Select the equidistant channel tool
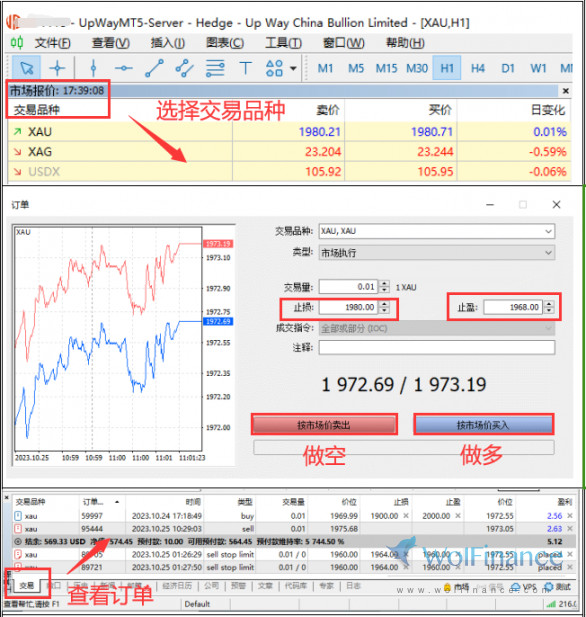 (185, 68)
